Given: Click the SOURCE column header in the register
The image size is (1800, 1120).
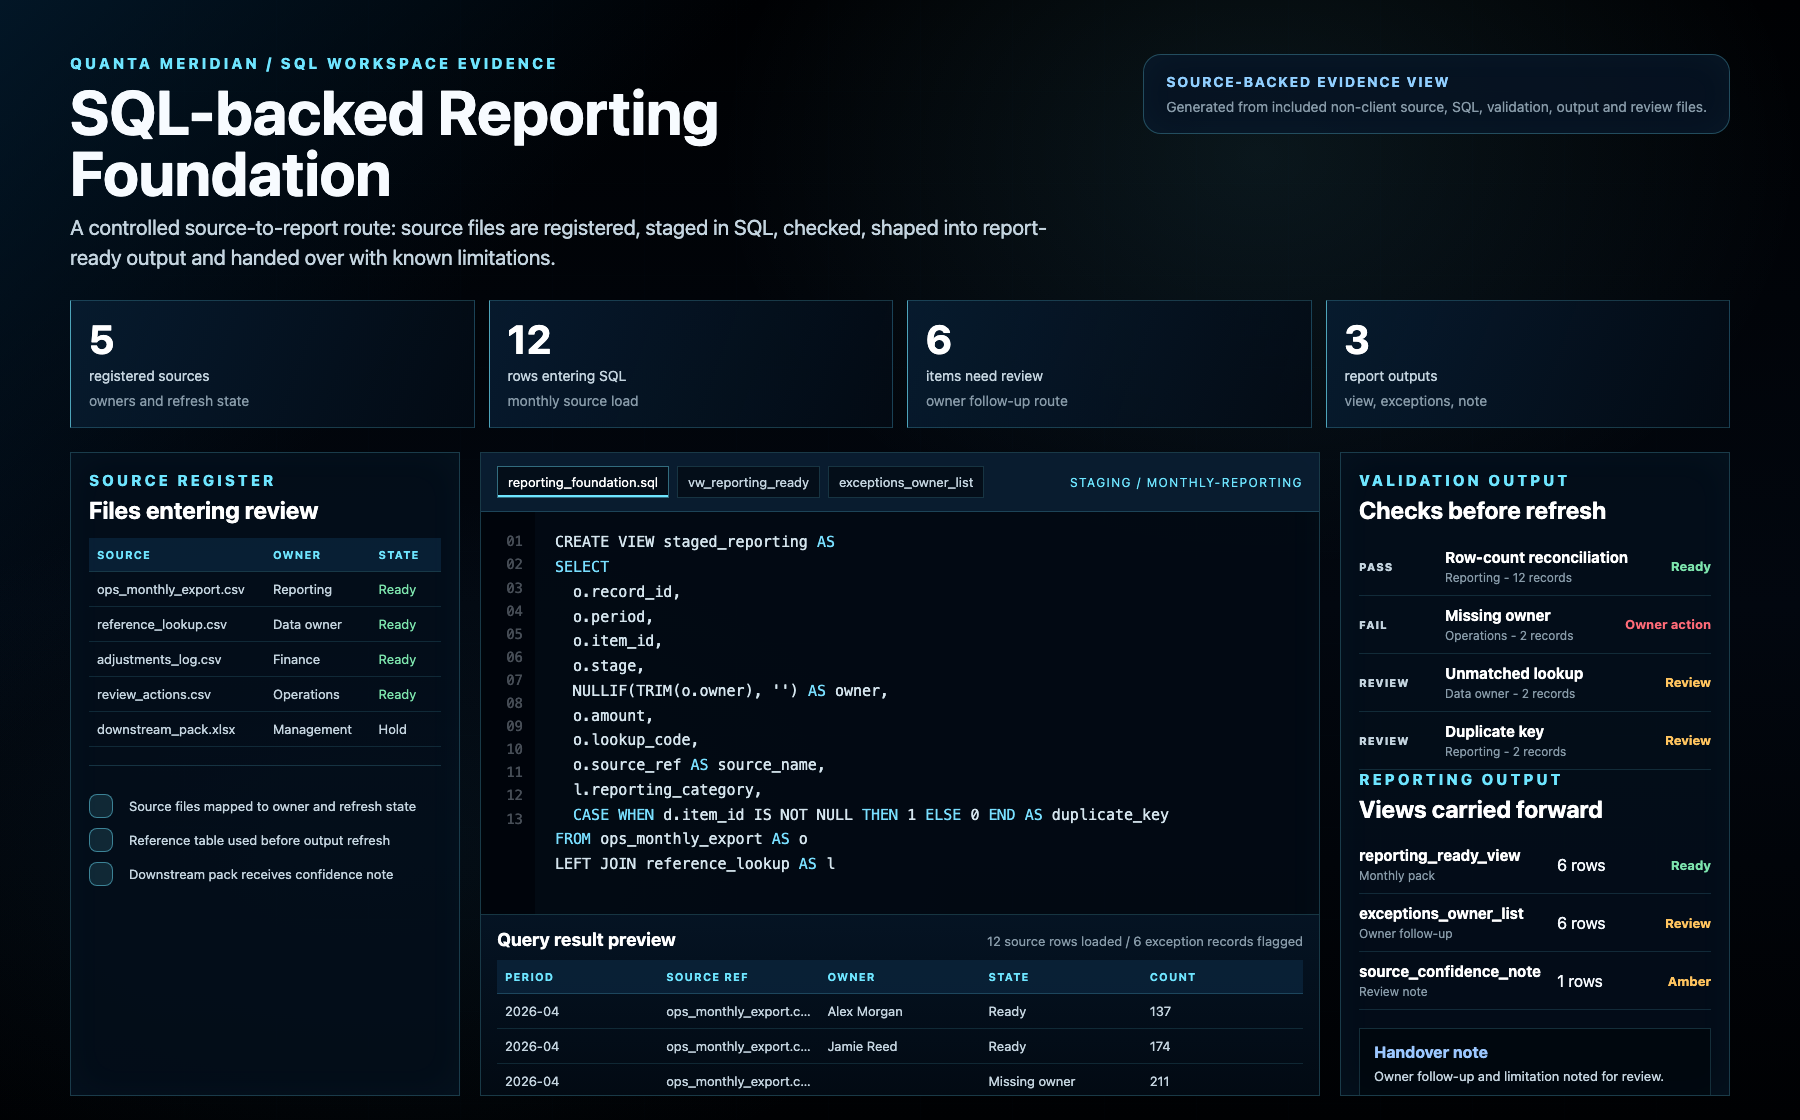Looking at the screenshot, I should (x=124, y=555).
